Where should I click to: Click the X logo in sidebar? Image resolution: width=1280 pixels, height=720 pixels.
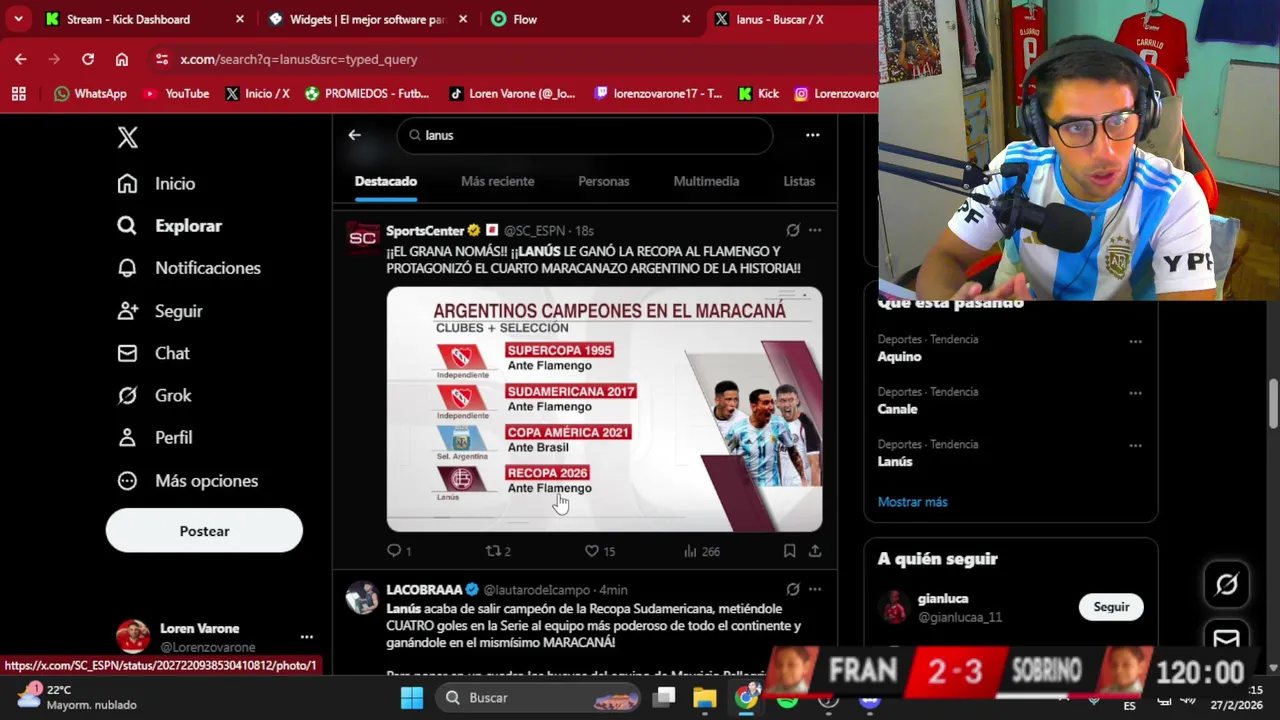(127, 137)
